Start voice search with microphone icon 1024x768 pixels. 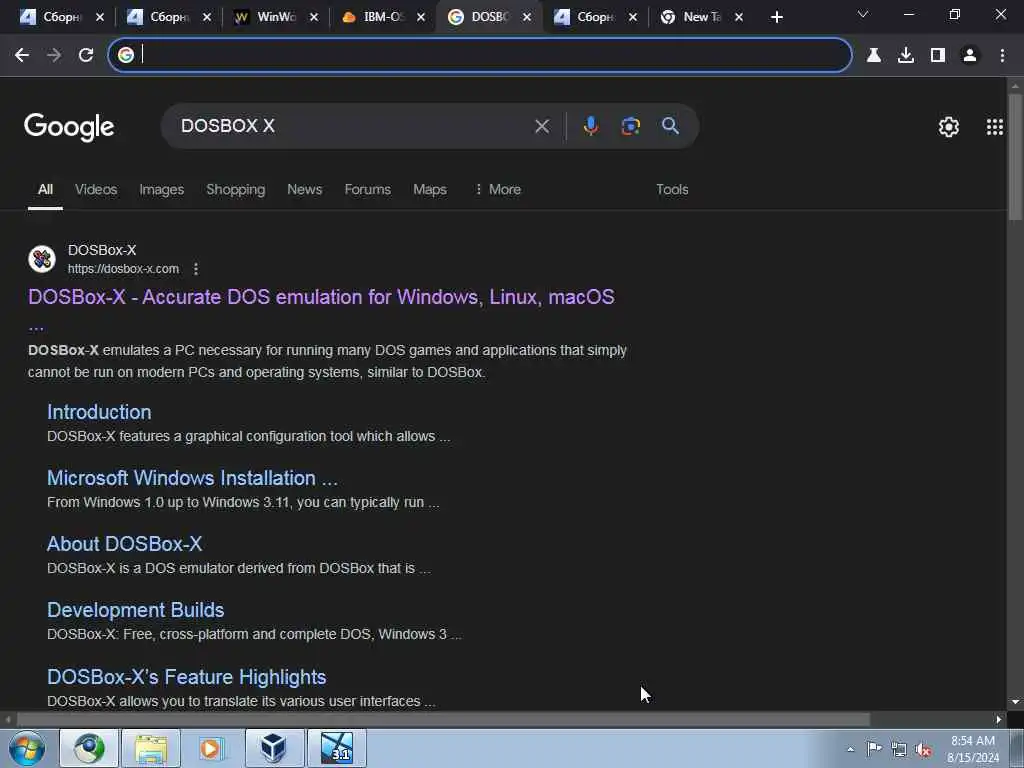point(590,126)
